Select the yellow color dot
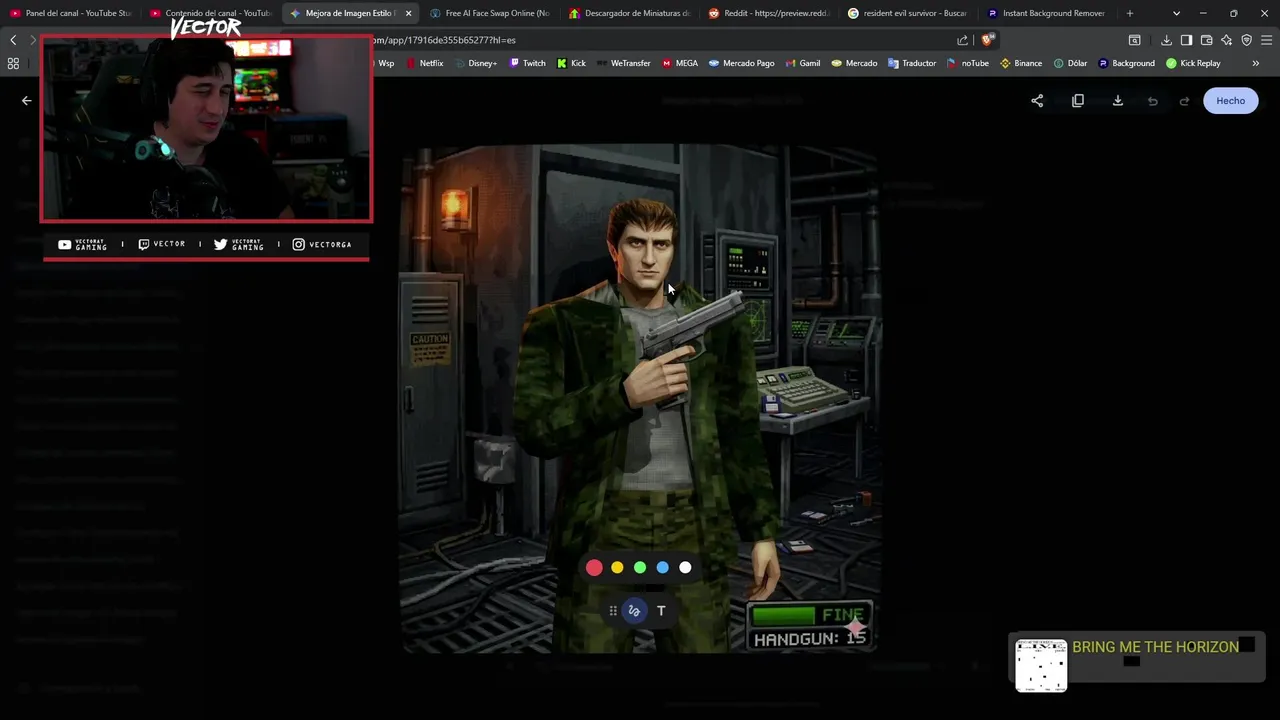Viewport: 1280px width, 720px height. (x=617, y=568)
